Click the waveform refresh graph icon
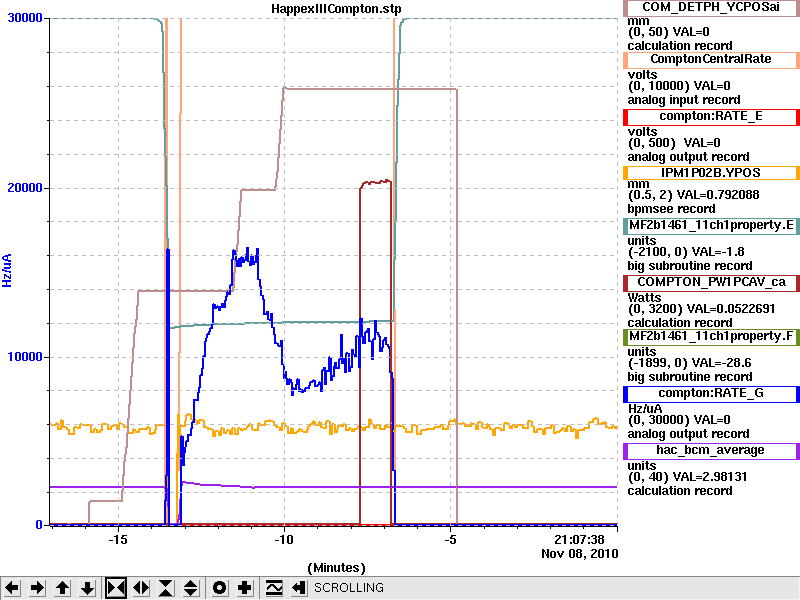800x600 pixels. coord(274,588)
